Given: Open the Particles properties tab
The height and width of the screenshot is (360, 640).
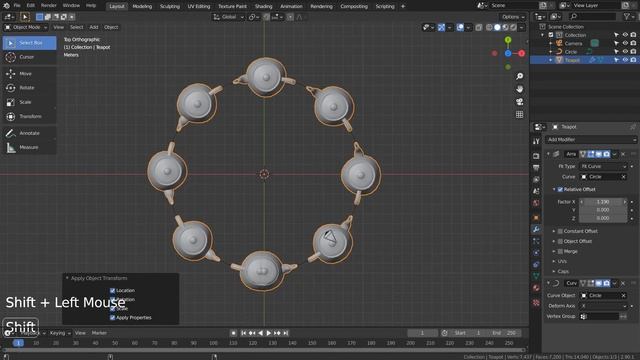Looking at the screenshot, I should (x=536, y=241).
